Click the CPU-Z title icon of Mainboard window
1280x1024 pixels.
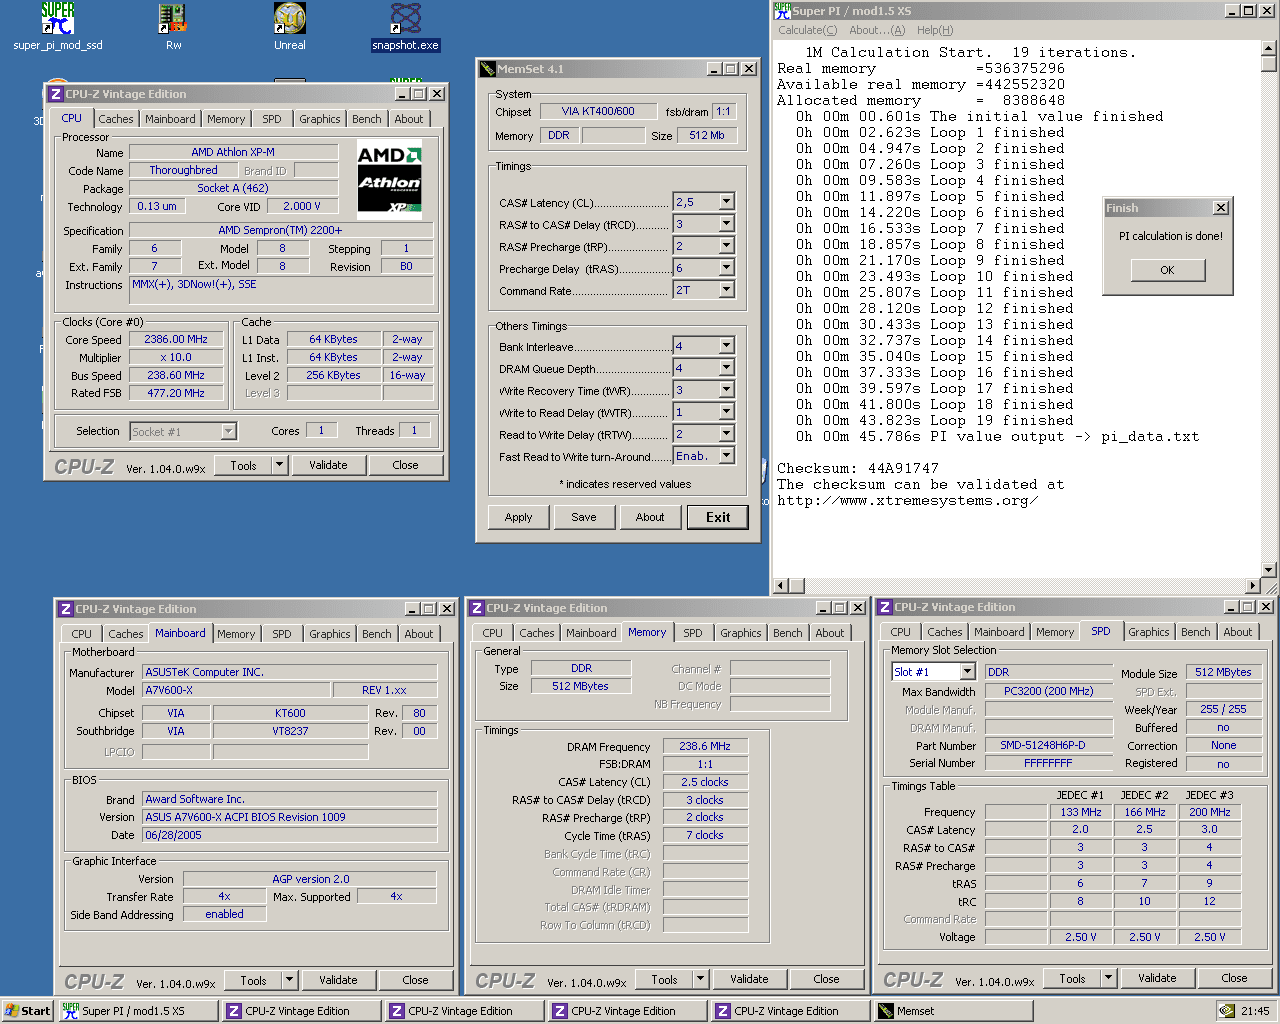coord(66,609)
